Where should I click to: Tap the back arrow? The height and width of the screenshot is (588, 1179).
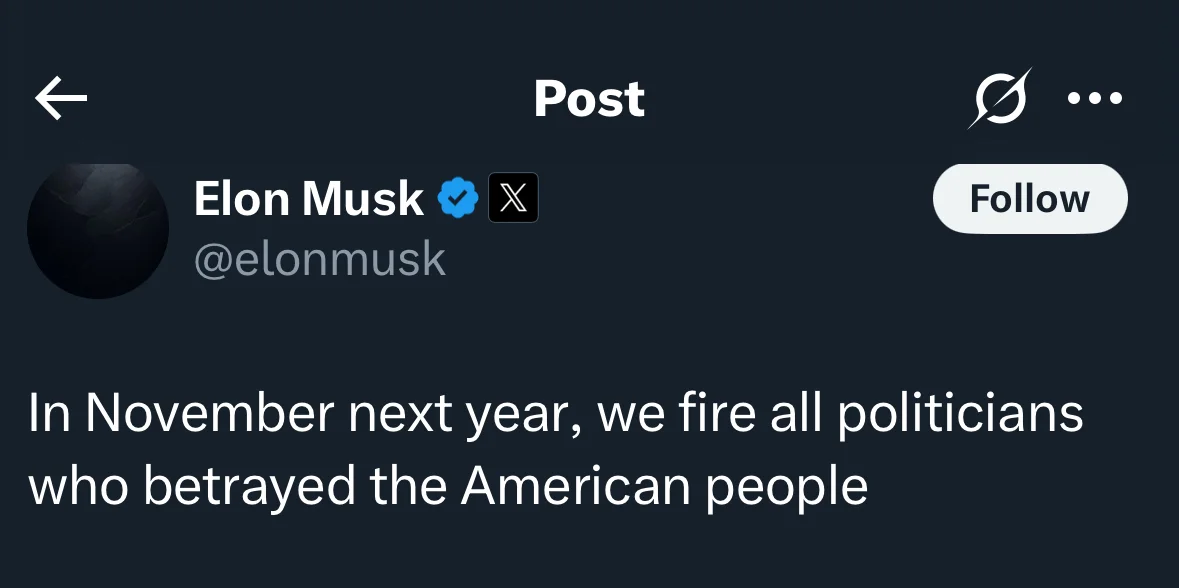coord(61,98)
